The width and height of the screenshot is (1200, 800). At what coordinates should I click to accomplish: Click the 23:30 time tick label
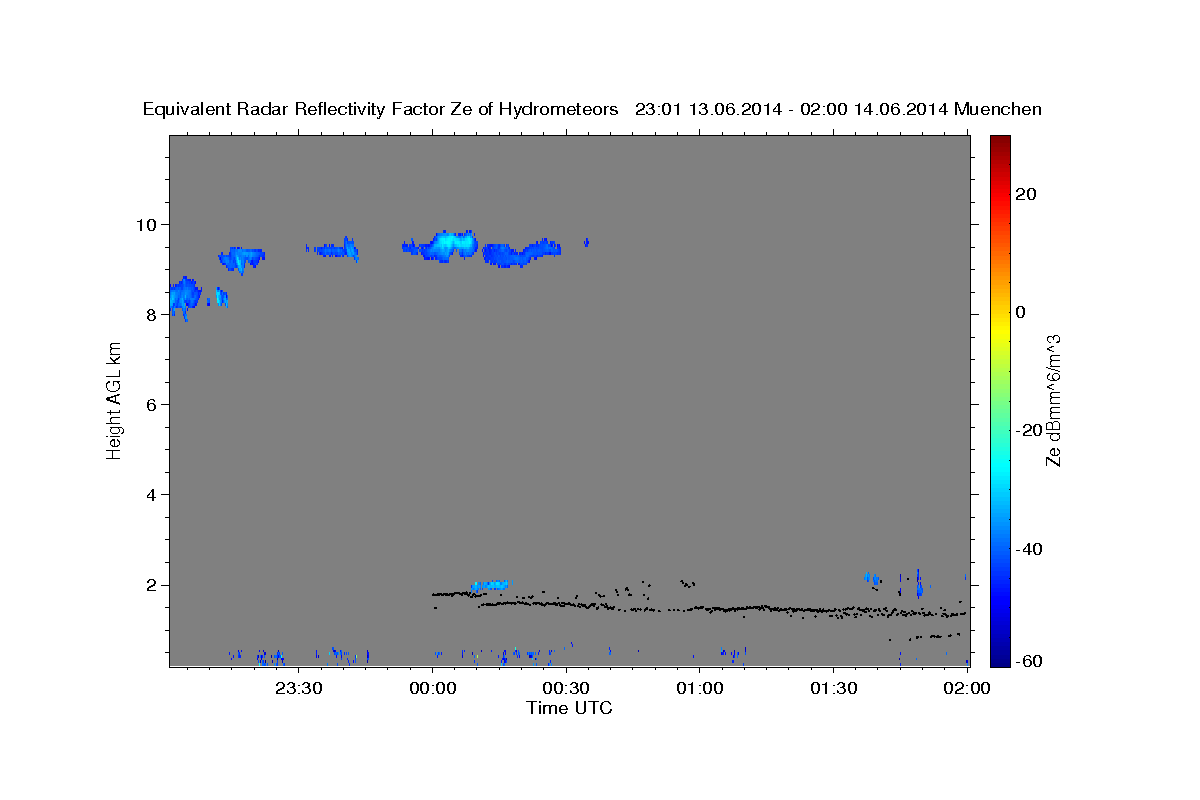[x=298, y=688]
